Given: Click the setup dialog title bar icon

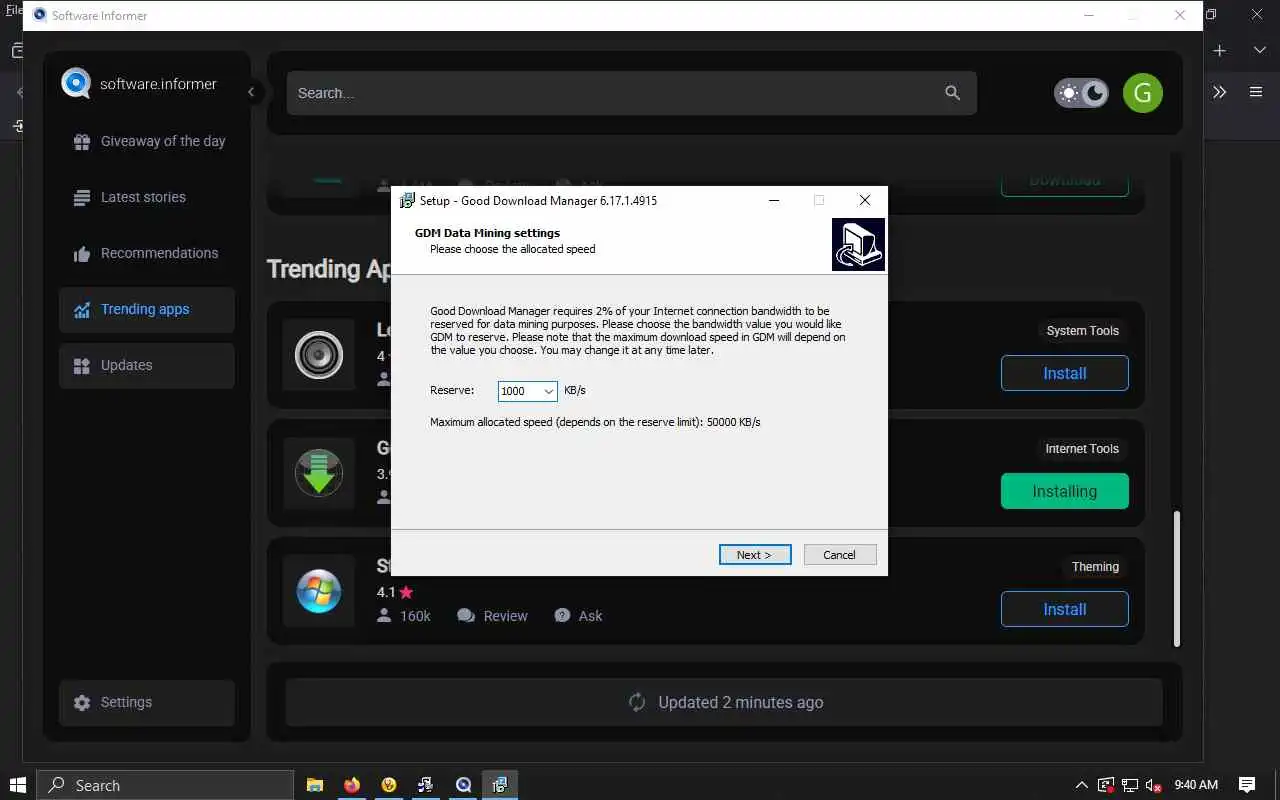Looking at the screenshot, I should (407, 200).
